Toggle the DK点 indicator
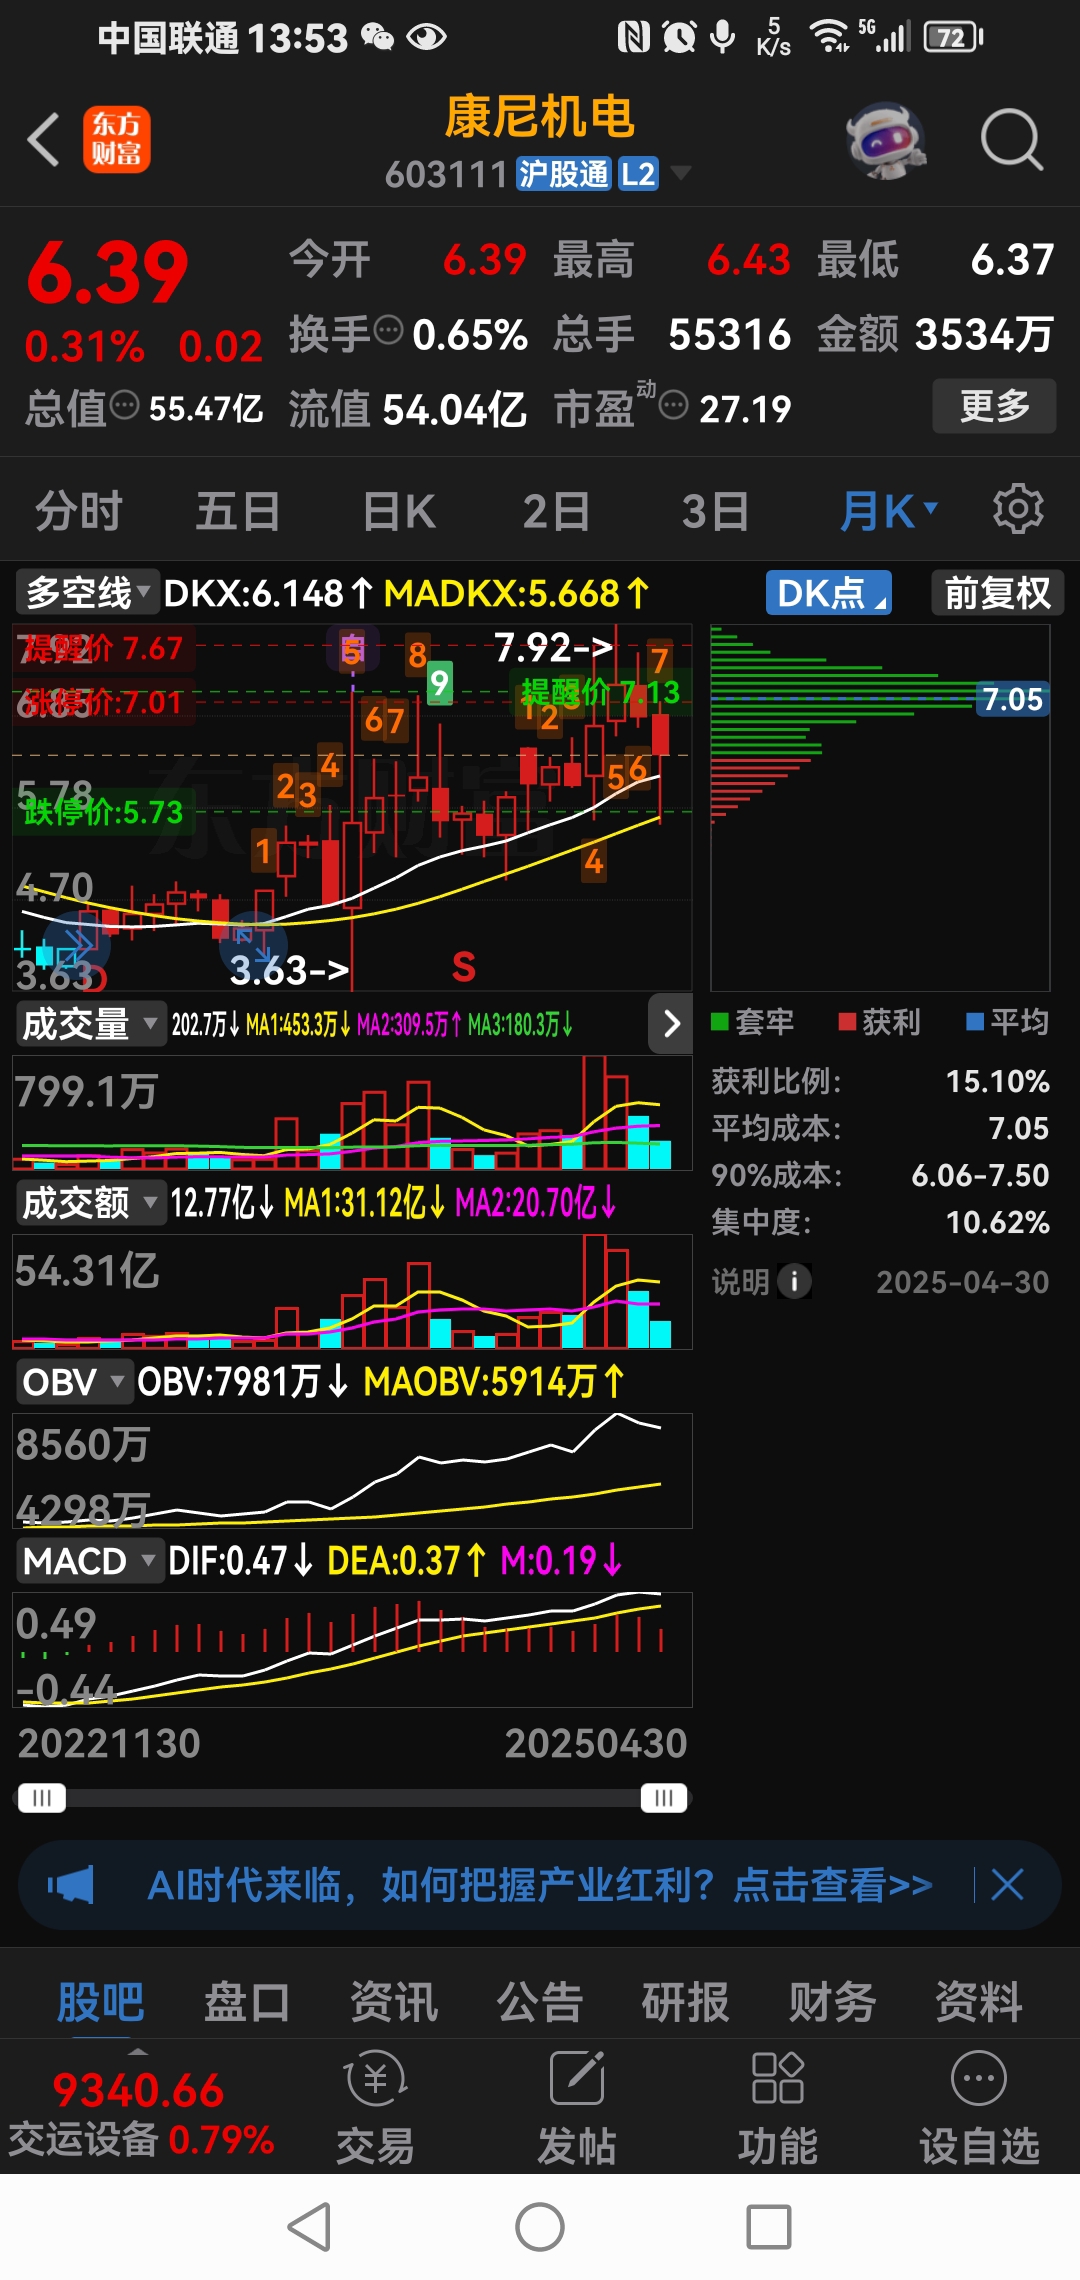Screen dimensions: 1080x2280 tap(829, 593)
